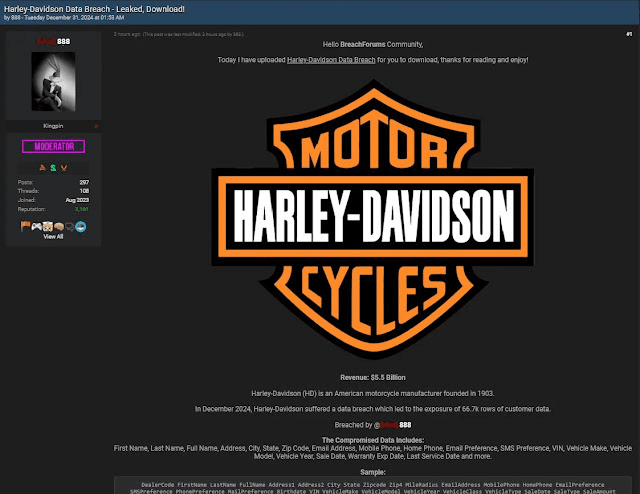This screenshot has width=640, height=494.
Task: Click the 888 author name under the title
Action: click(x=16, y=18)
